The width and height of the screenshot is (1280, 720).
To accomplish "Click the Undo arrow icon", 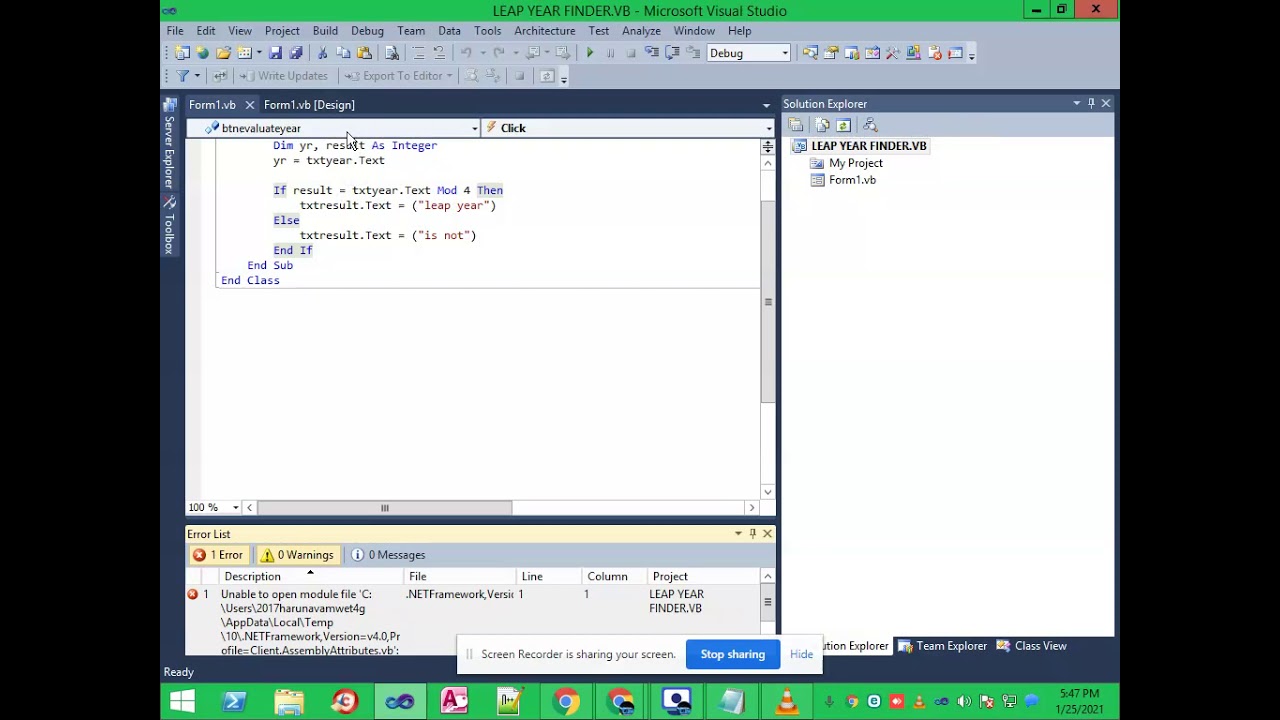I will pos(465,53).
